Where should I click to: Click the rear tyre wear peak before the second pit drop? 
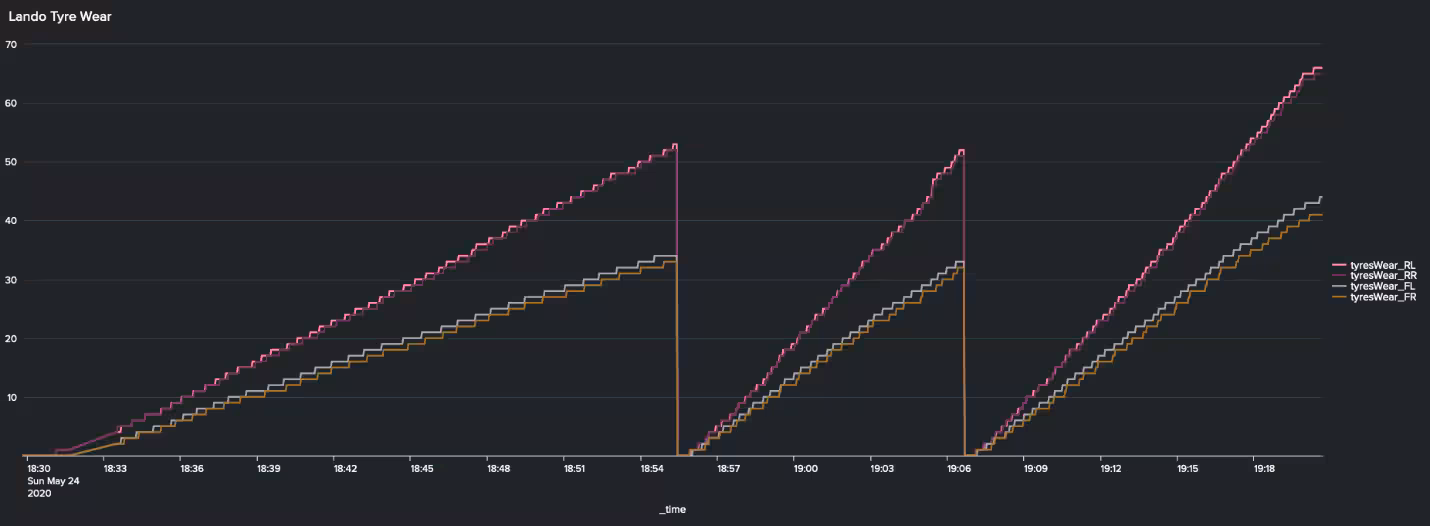961,151
